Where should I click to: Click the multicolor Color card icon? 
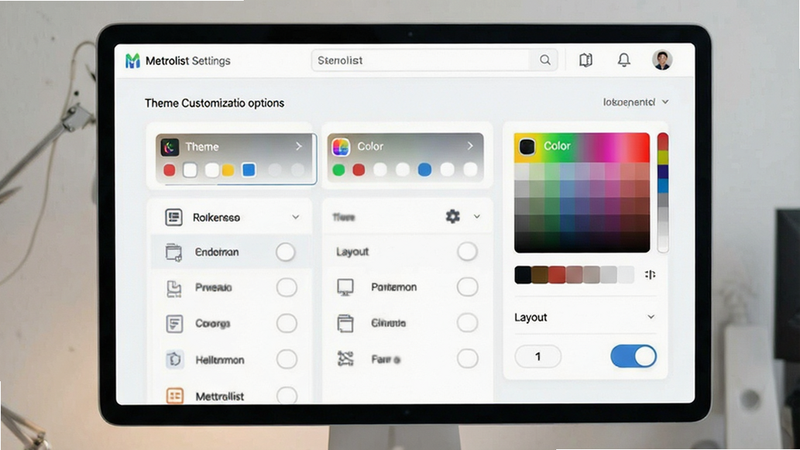(341, 147)
